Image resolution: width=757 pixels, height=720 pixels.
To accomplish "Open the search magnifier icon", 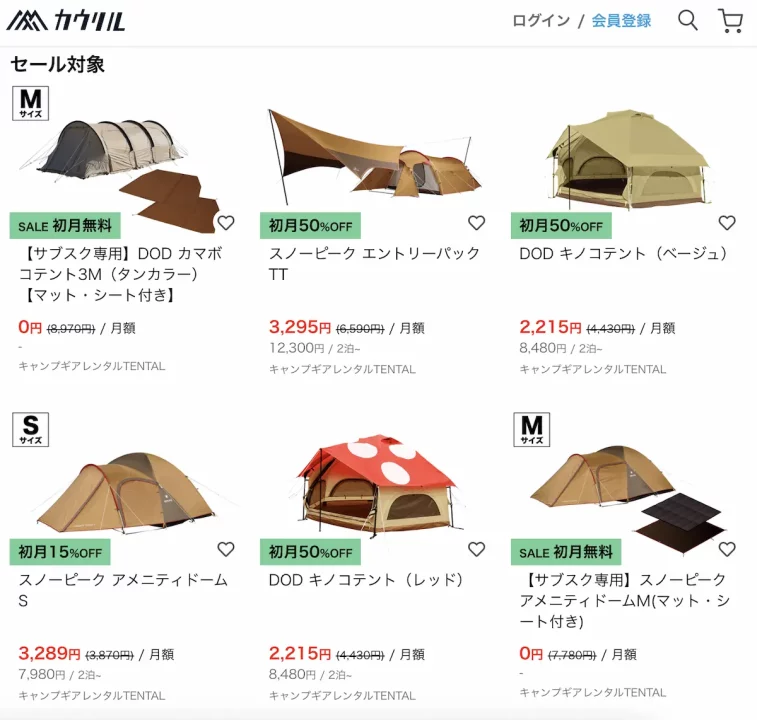I will pos(688,20).
